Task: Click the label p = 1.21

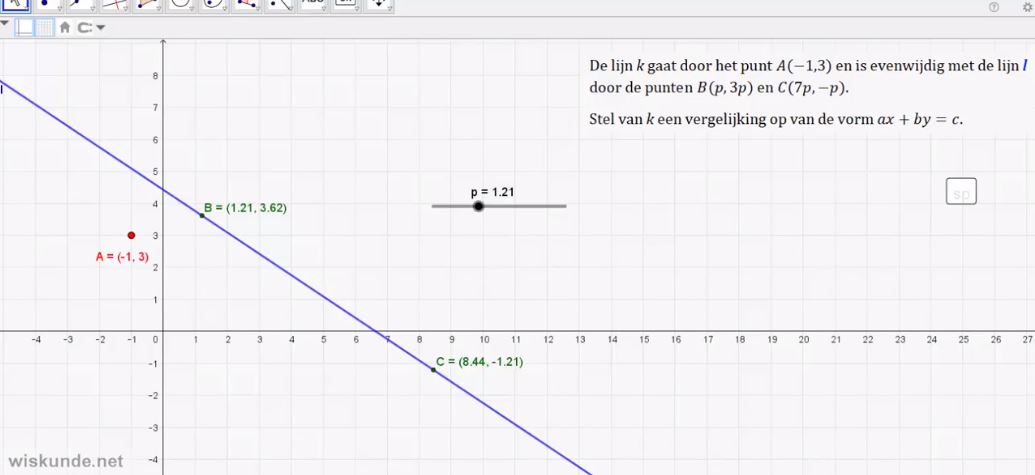Action: coord(492,193)
